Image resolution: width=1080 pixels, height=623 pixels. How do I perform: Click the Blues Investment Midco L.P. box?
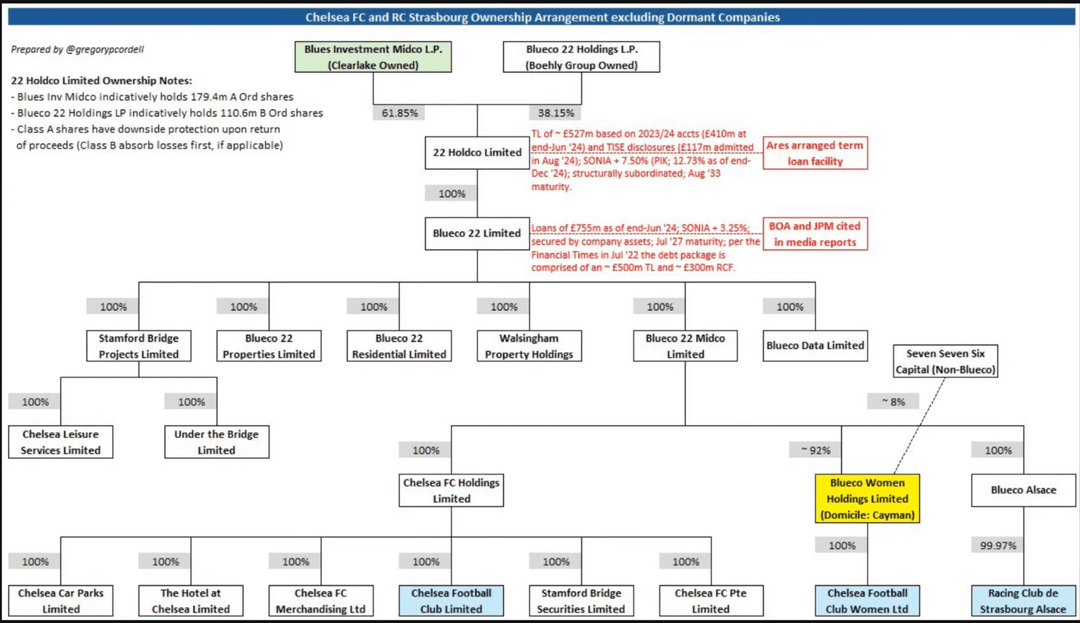click(x=373, y=57)
